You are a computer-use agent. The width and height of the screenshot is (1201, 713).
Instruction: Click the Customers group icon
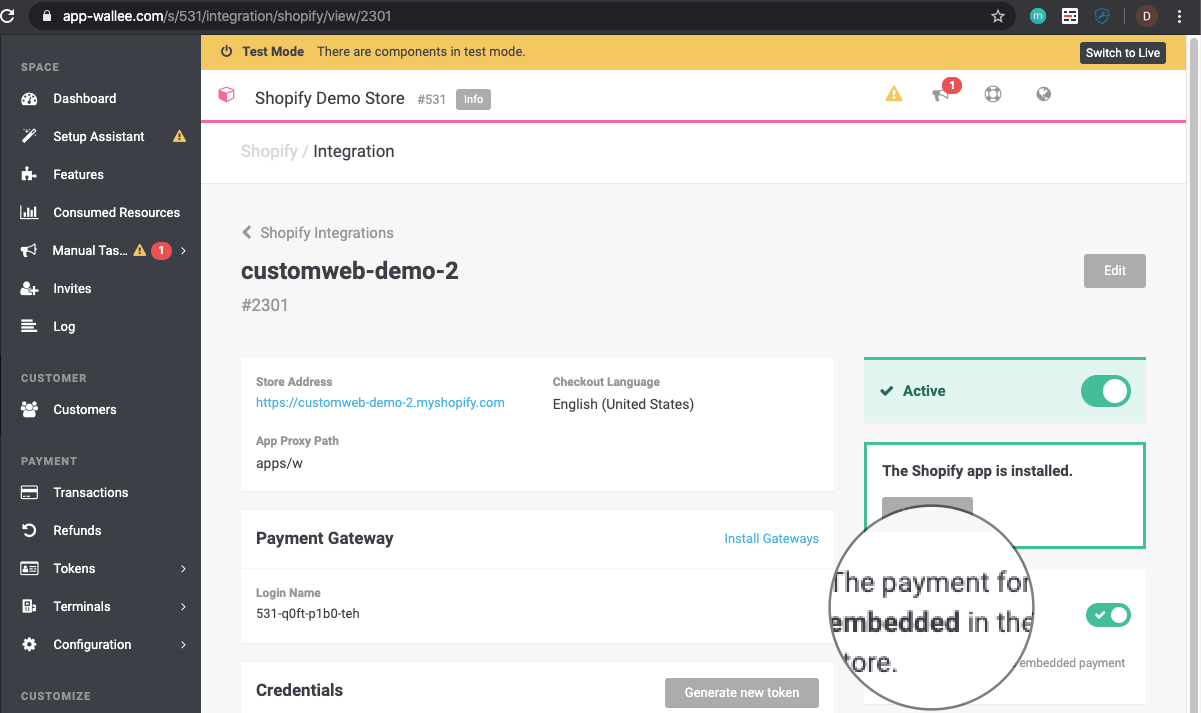[x=29, y=410]
